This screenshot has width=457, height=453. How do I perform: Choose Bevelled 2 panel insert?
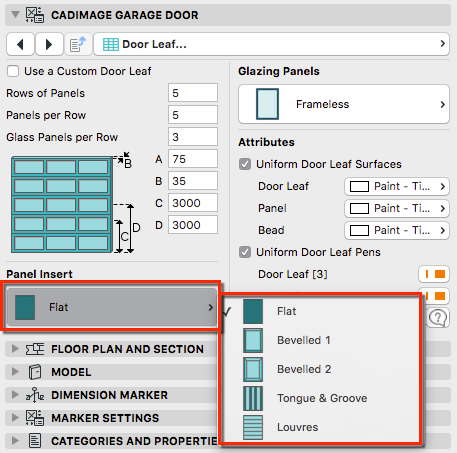[321, 369]
